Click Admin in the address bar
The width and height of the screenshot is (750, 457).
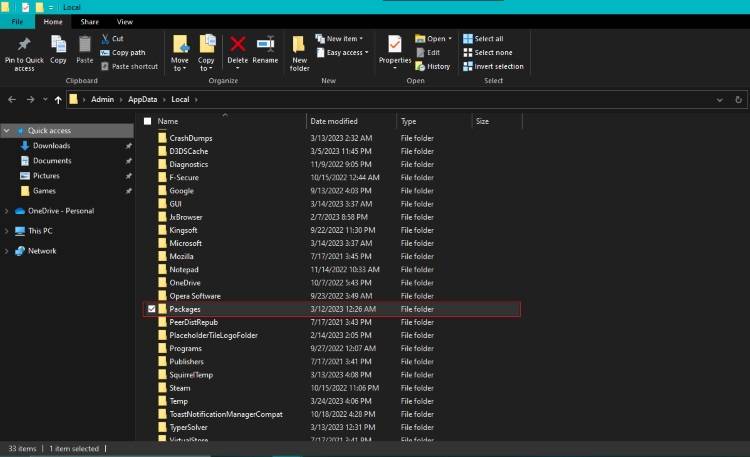(x=102, y=100)
